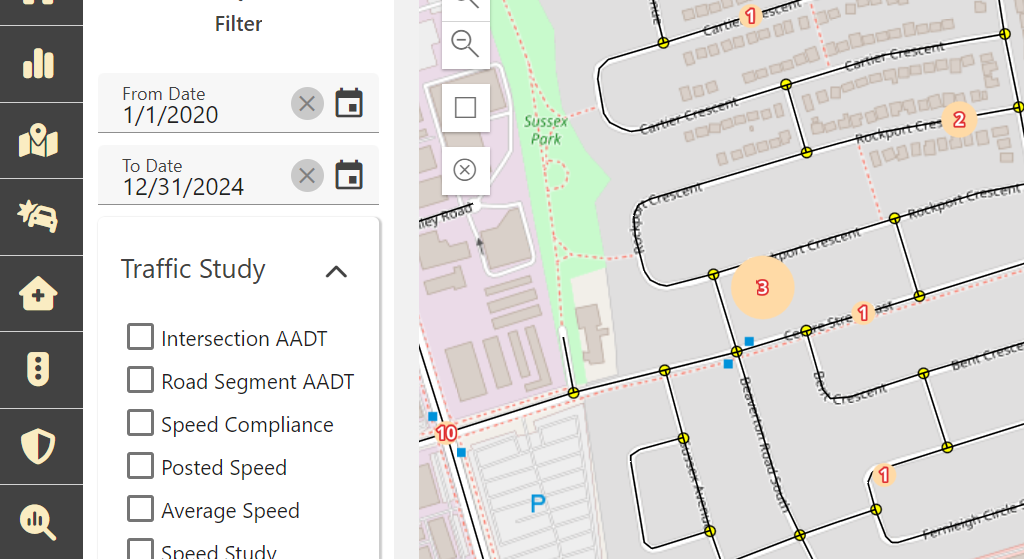
Task: Enable the Intersection AADT checkbox
Action: point(140,338)
